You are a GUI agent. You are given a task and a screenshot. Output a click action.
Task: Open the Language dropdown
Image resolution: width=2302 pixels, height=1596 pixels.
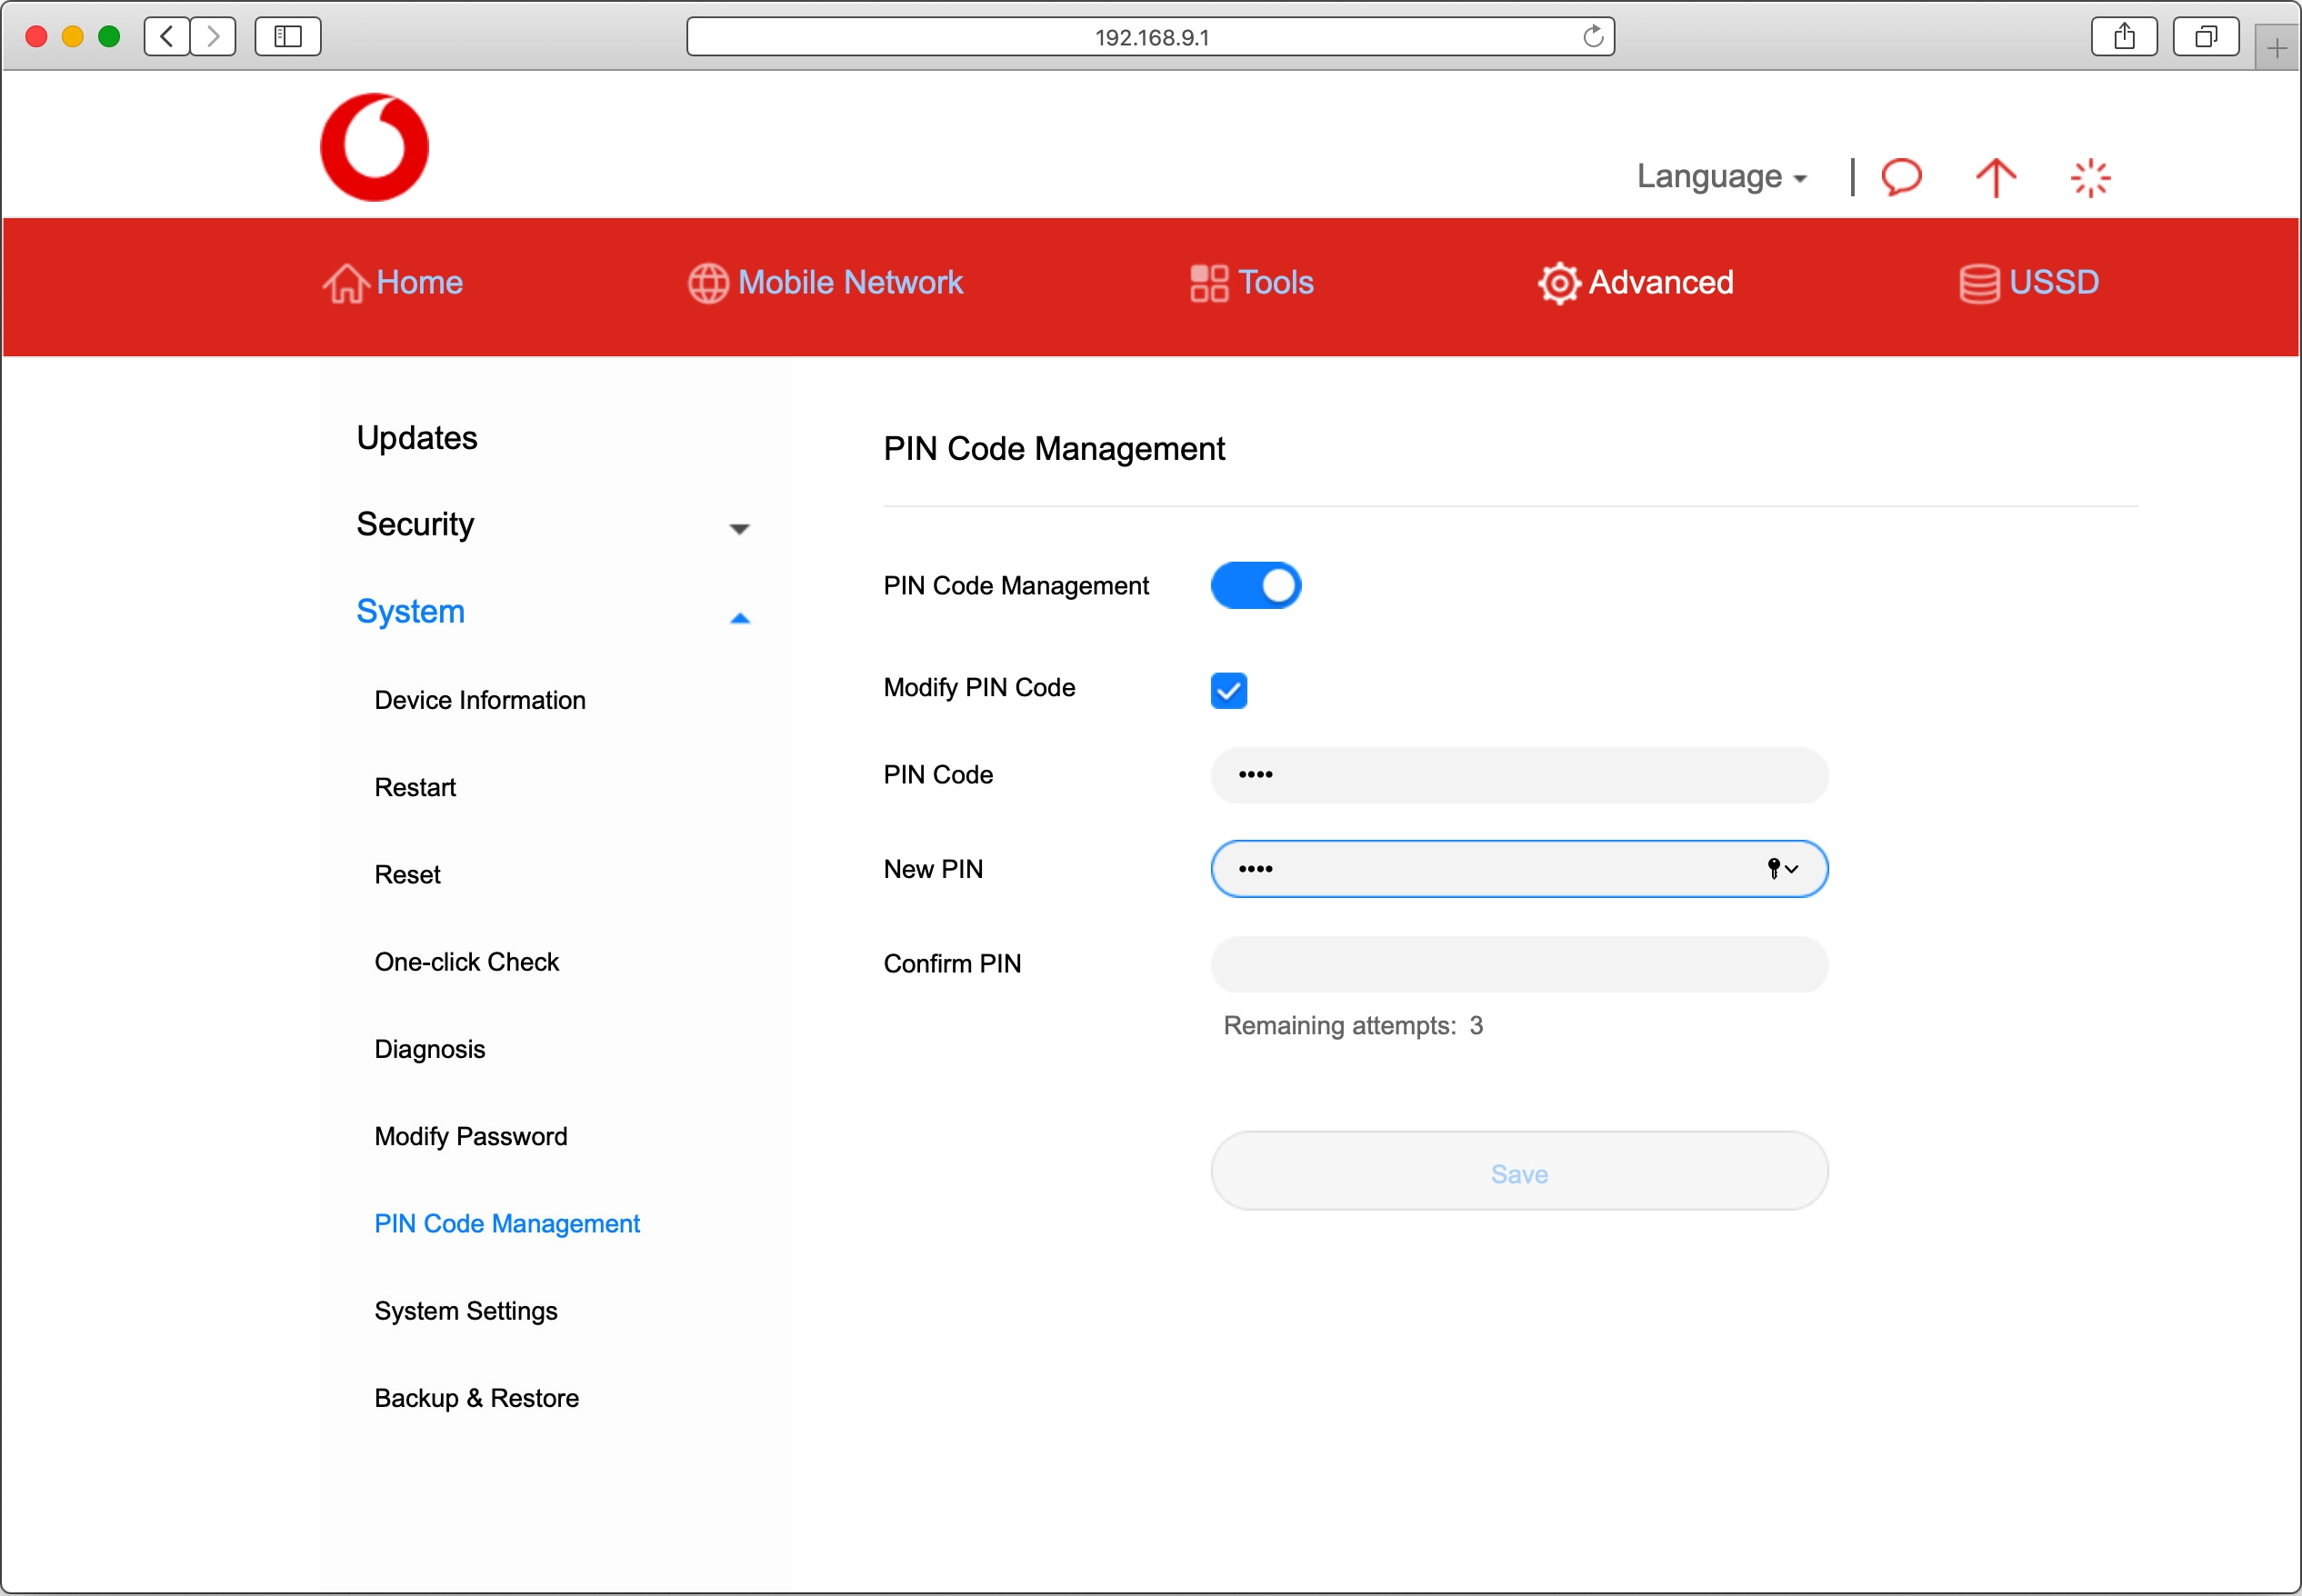point(1720,177)
